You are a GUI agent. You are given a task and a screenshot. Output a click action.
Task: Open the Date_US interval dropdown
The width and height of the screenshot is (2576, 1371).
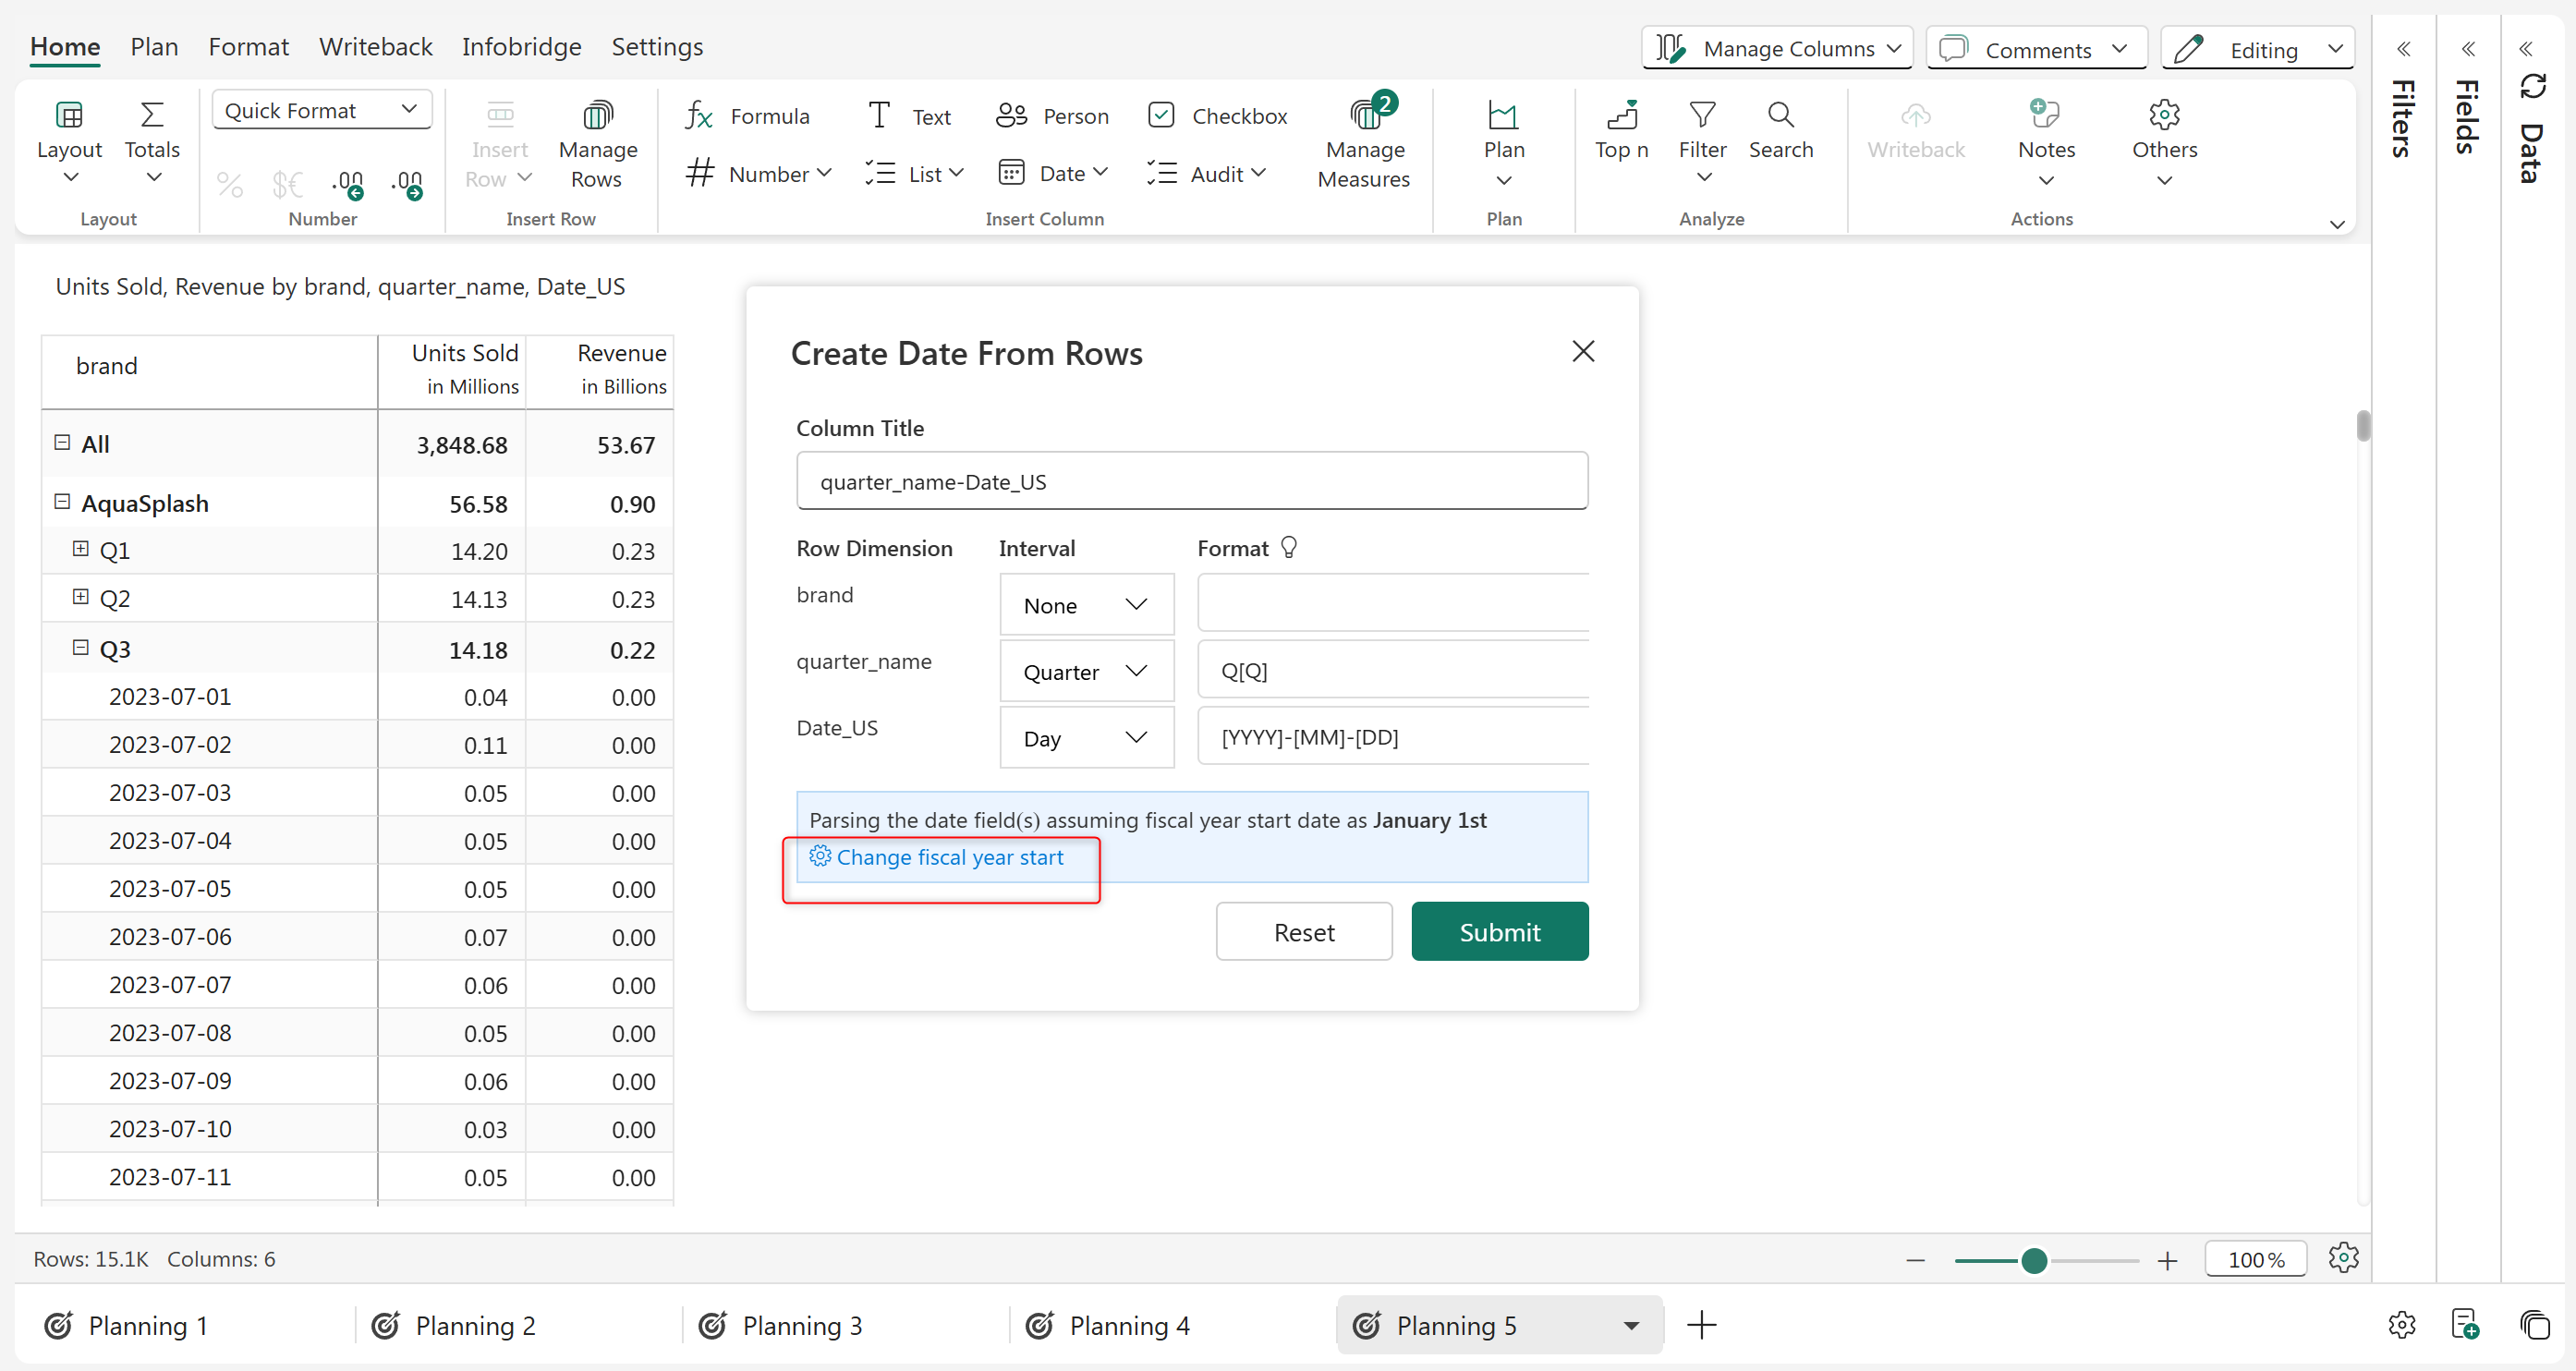point(1086,738)
